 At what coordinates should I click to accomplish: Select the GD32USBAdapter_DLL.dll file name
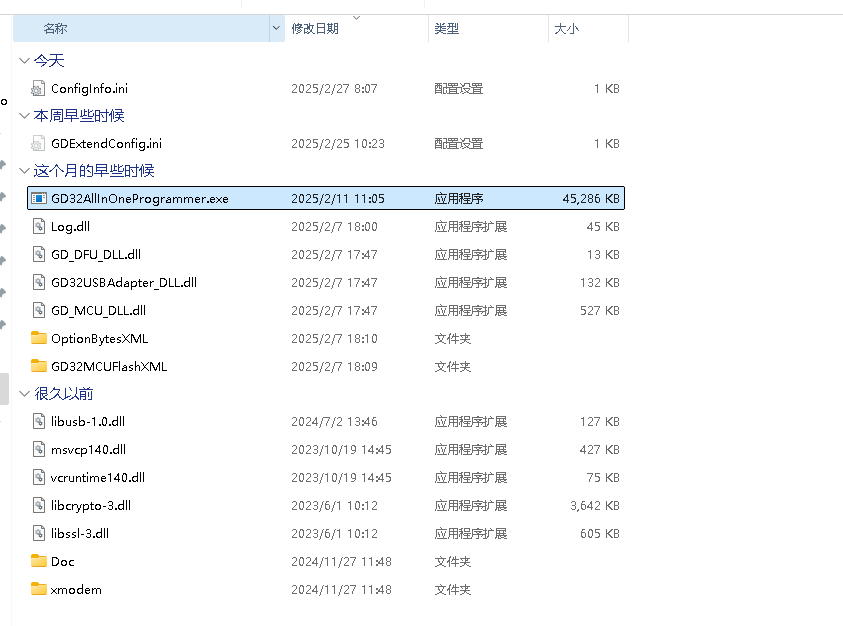click(x=124, y=283)
